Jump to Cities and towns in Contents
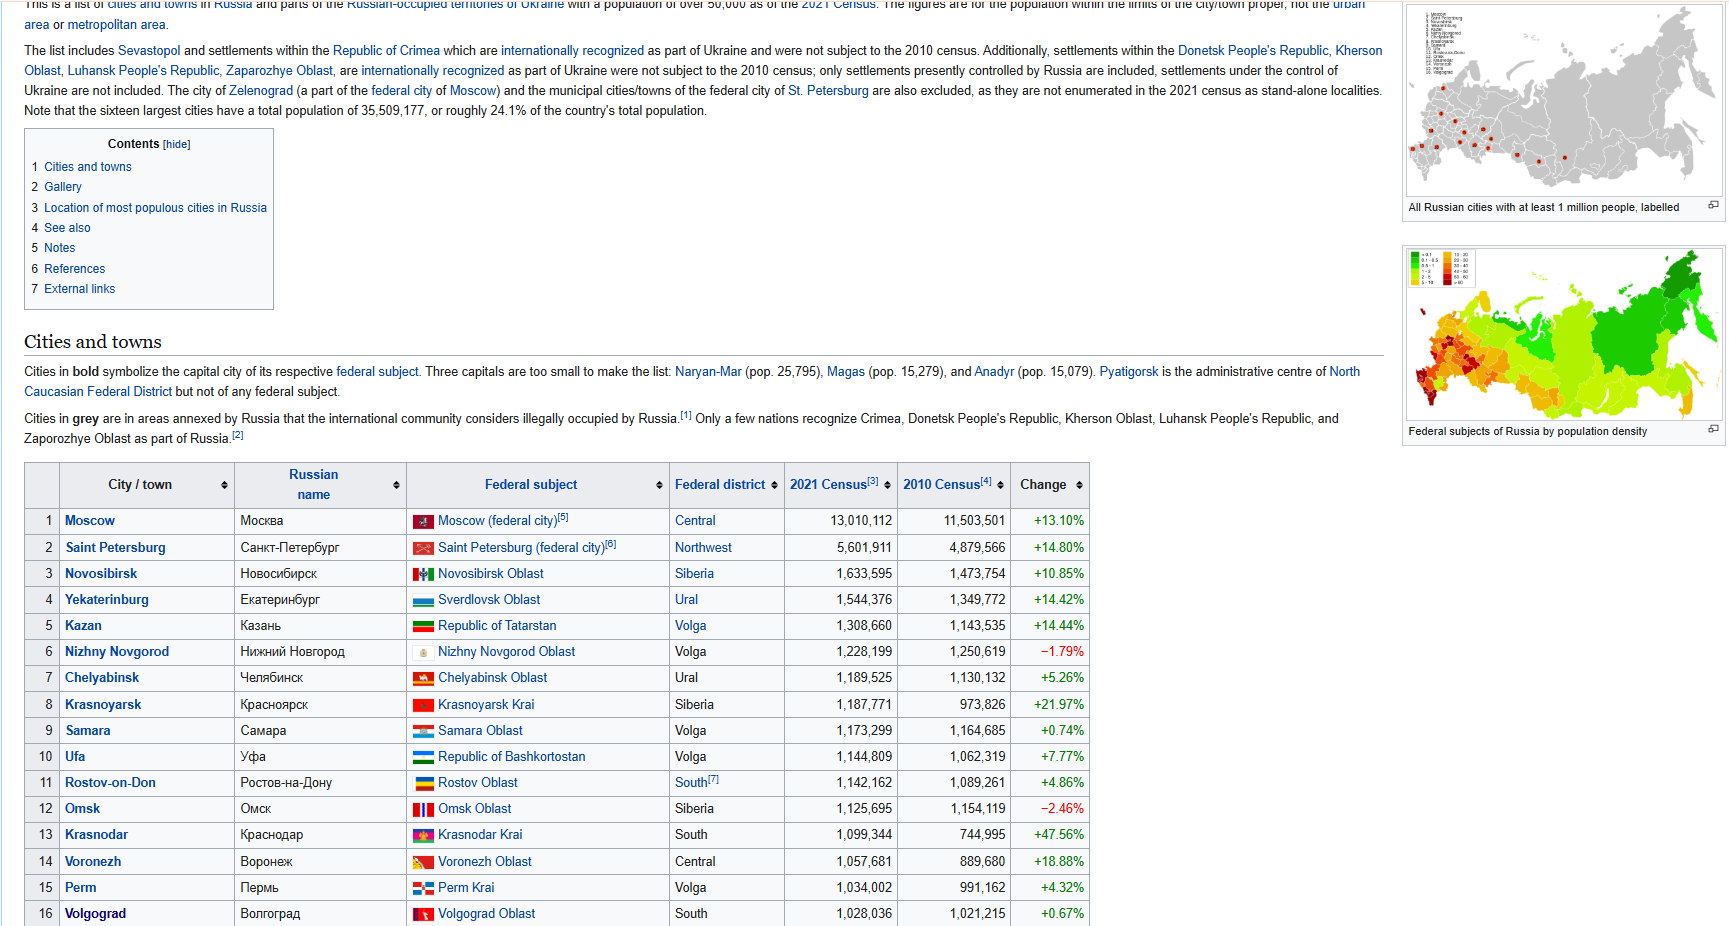 tap(88, 167)
